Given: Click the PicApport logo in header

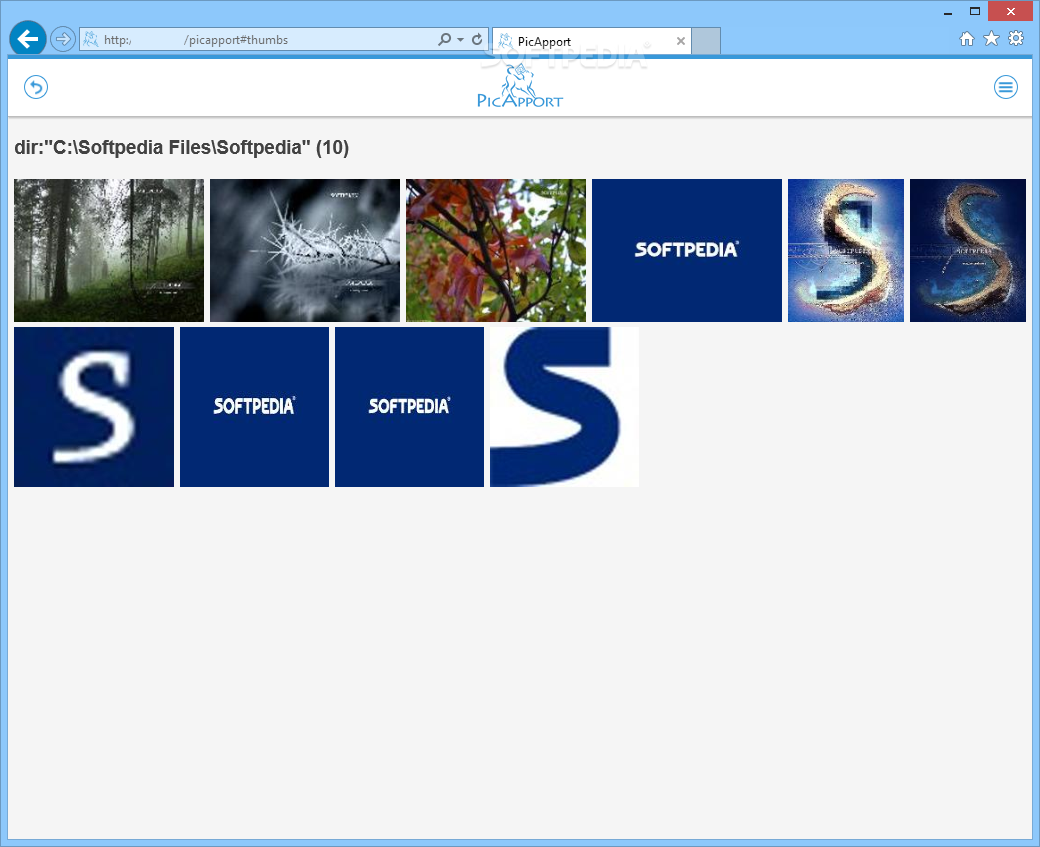Looking at the screenshot, I should point(520,86).
